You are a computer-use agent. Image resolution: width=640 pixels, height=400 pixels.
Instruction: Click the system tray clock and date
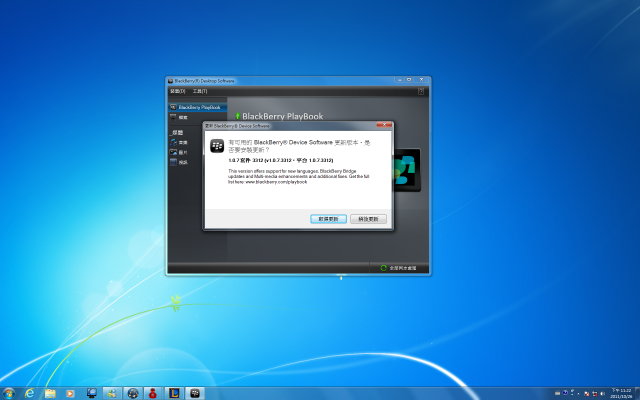621,393
